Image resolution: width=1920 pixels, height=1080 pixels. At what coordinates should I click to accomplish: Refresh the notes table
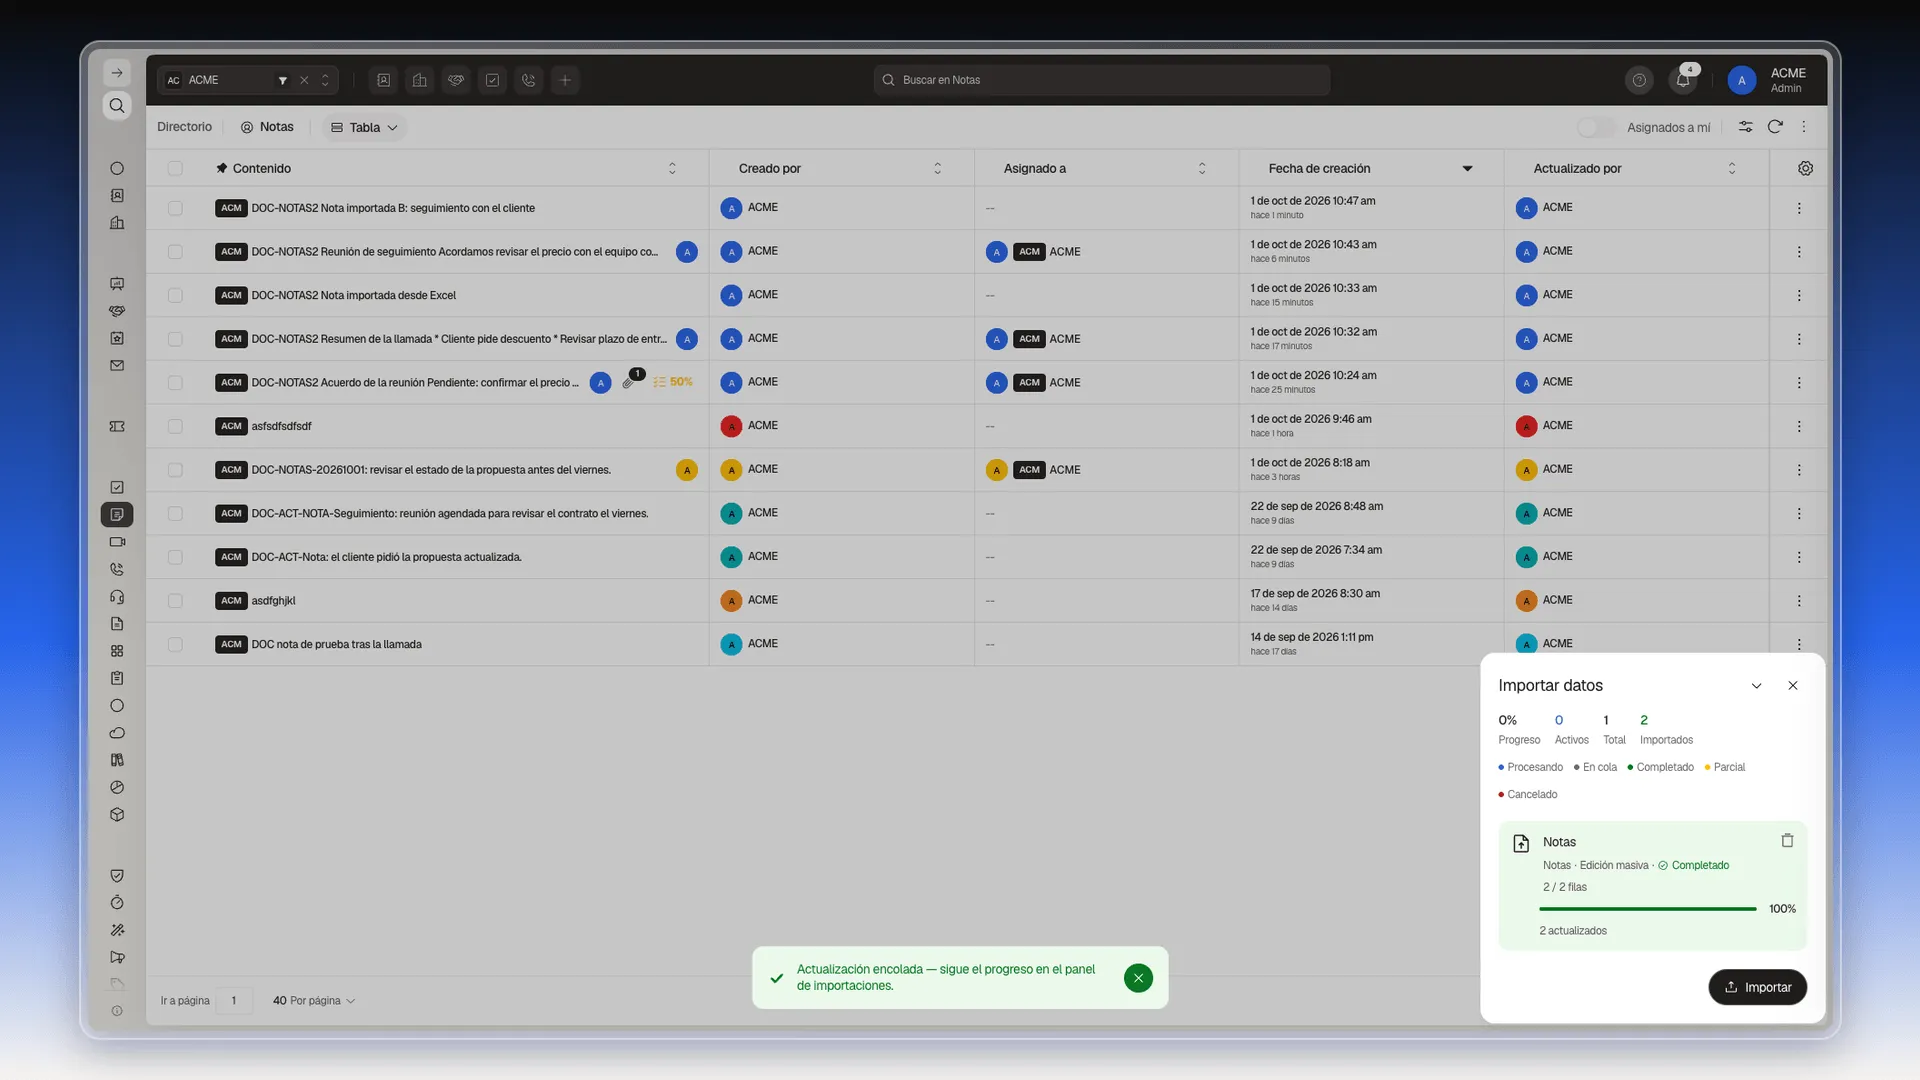point(1775,127)
